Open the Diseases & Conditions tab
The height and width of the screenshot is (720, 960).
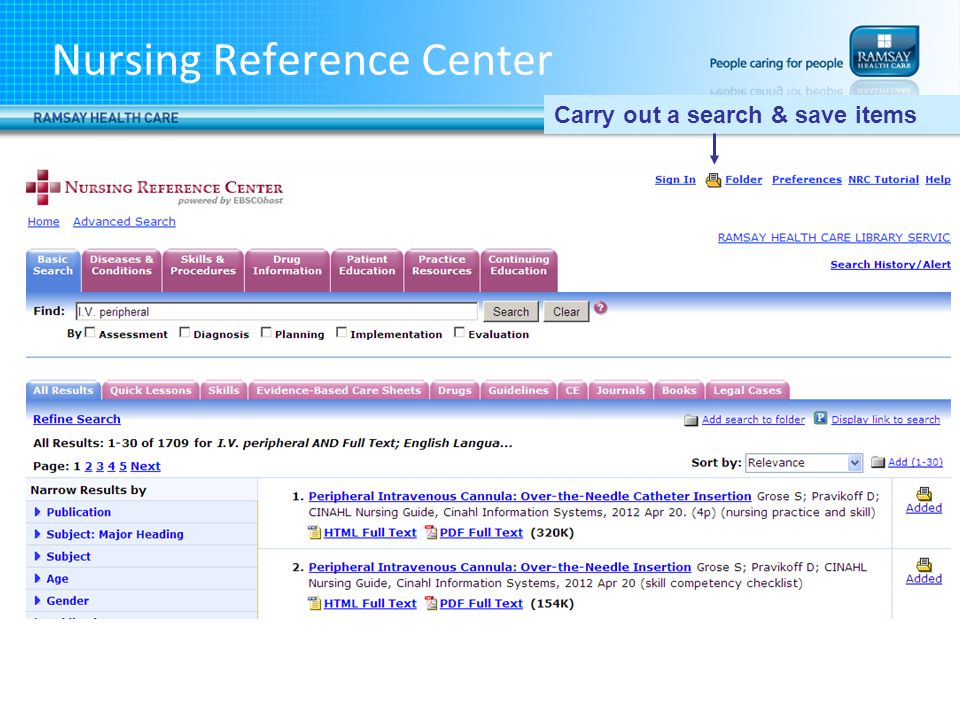(121, 270)
